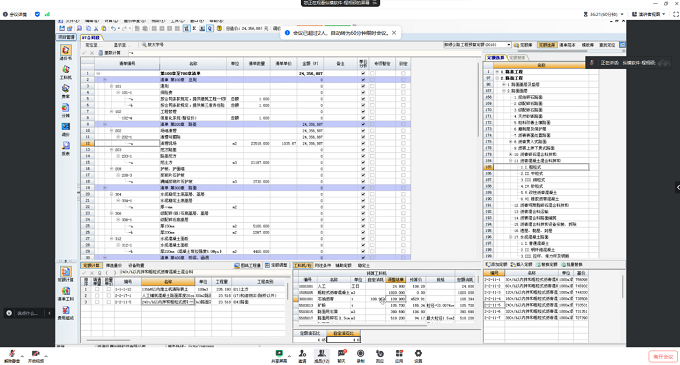
Task: Toggle the checkbox in grid row 5
Action: point(363,99)
